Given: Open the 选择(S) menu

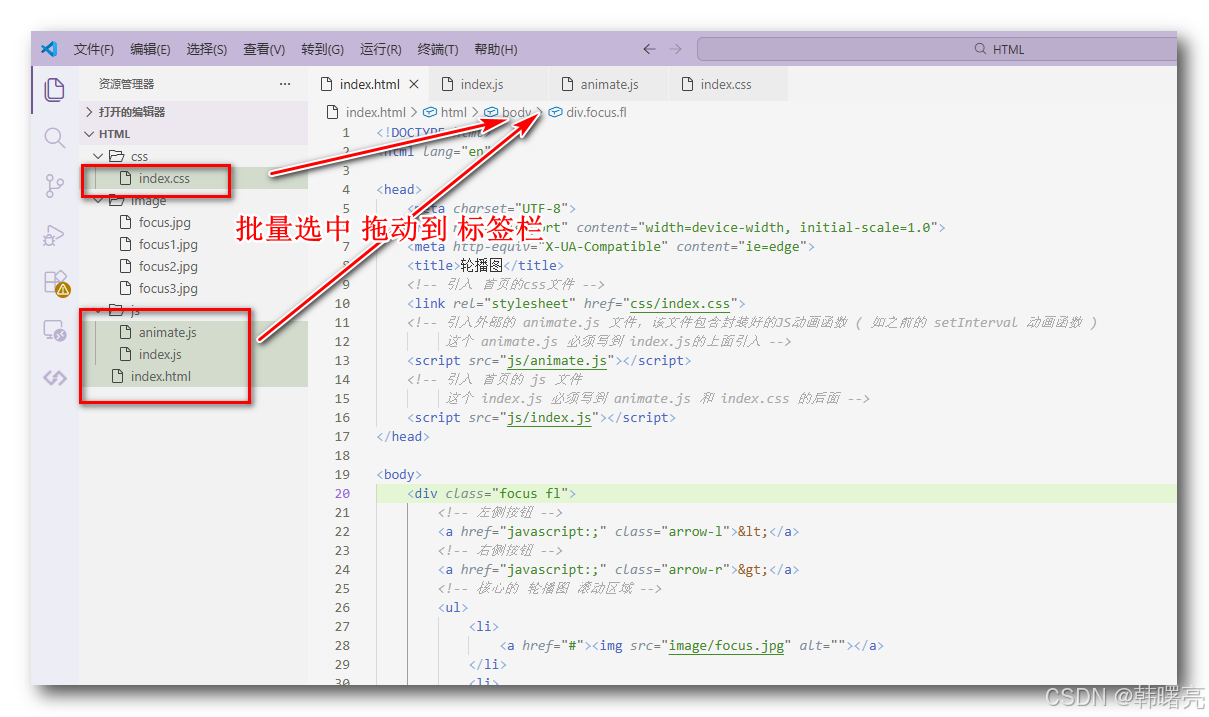Looking at the screenshot, I should (x=207, y=49).
